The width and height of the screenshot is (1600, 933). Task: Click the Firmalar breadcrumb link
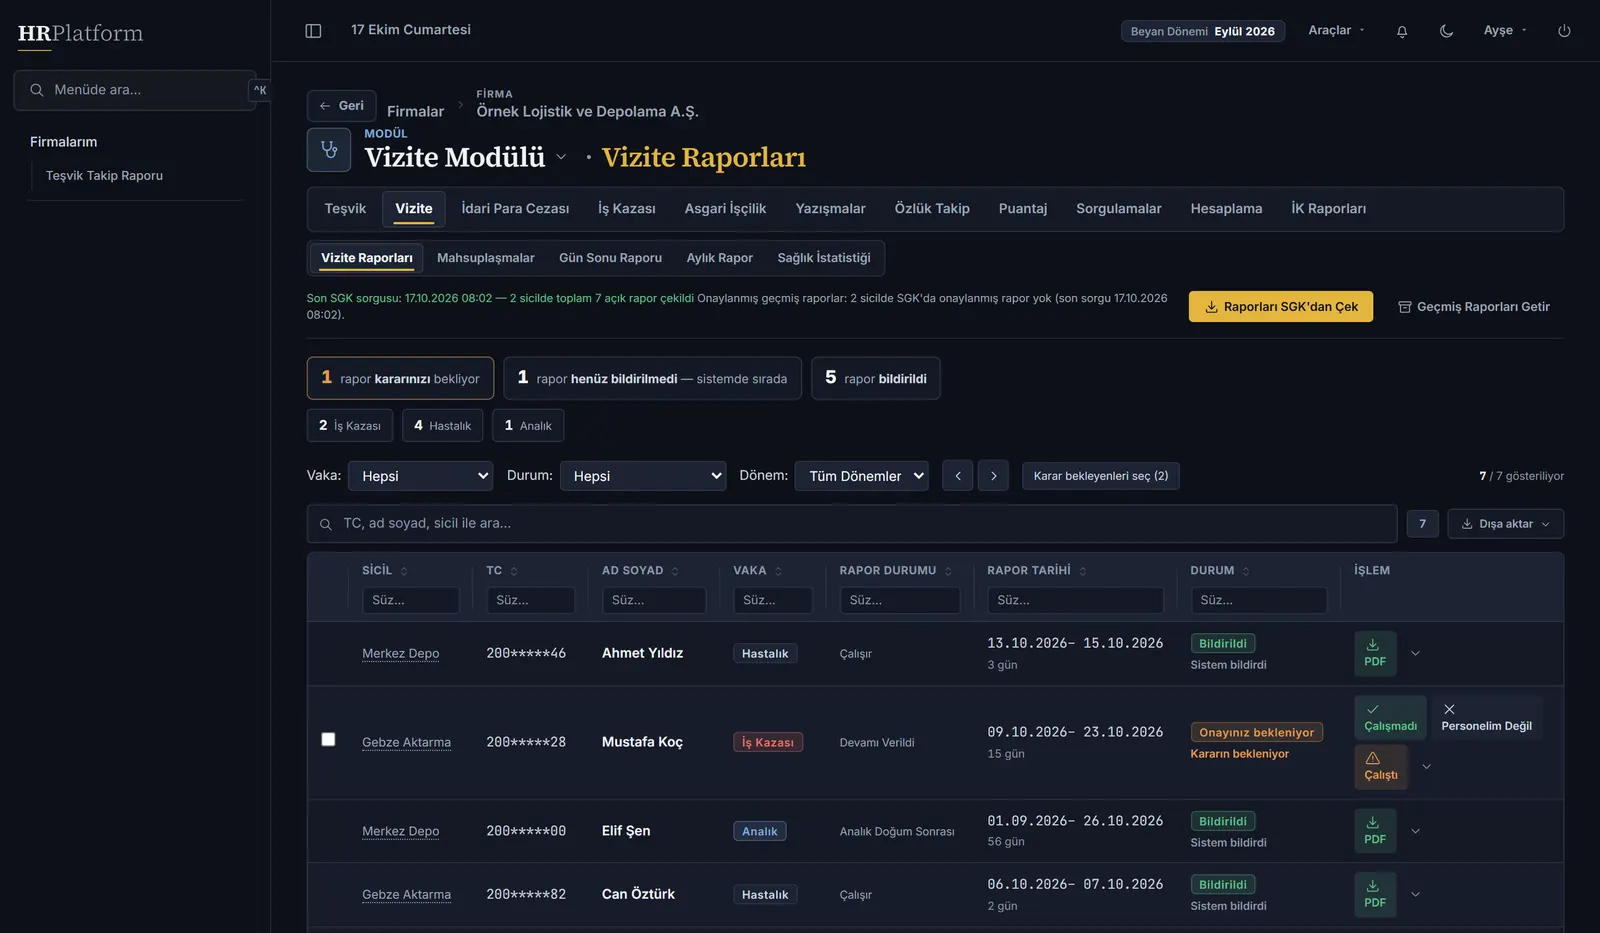(415, 112)
